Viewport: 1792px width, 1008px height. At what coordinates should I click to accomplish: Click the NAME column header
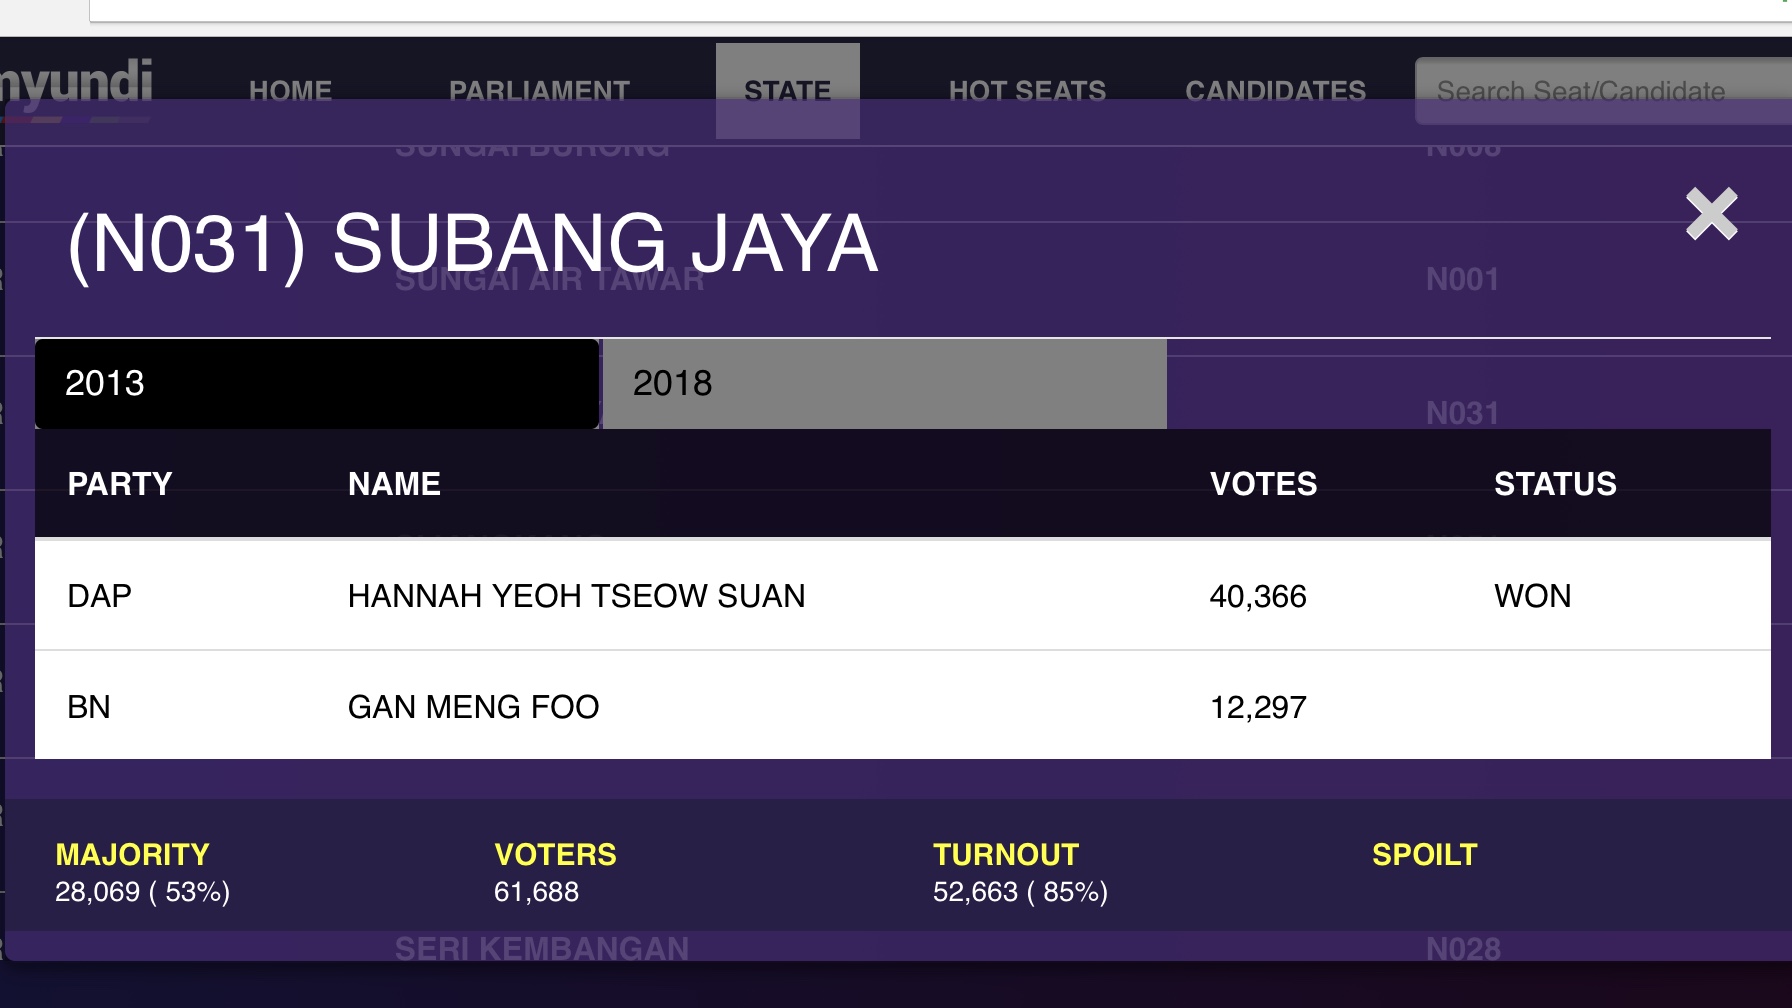394,484
